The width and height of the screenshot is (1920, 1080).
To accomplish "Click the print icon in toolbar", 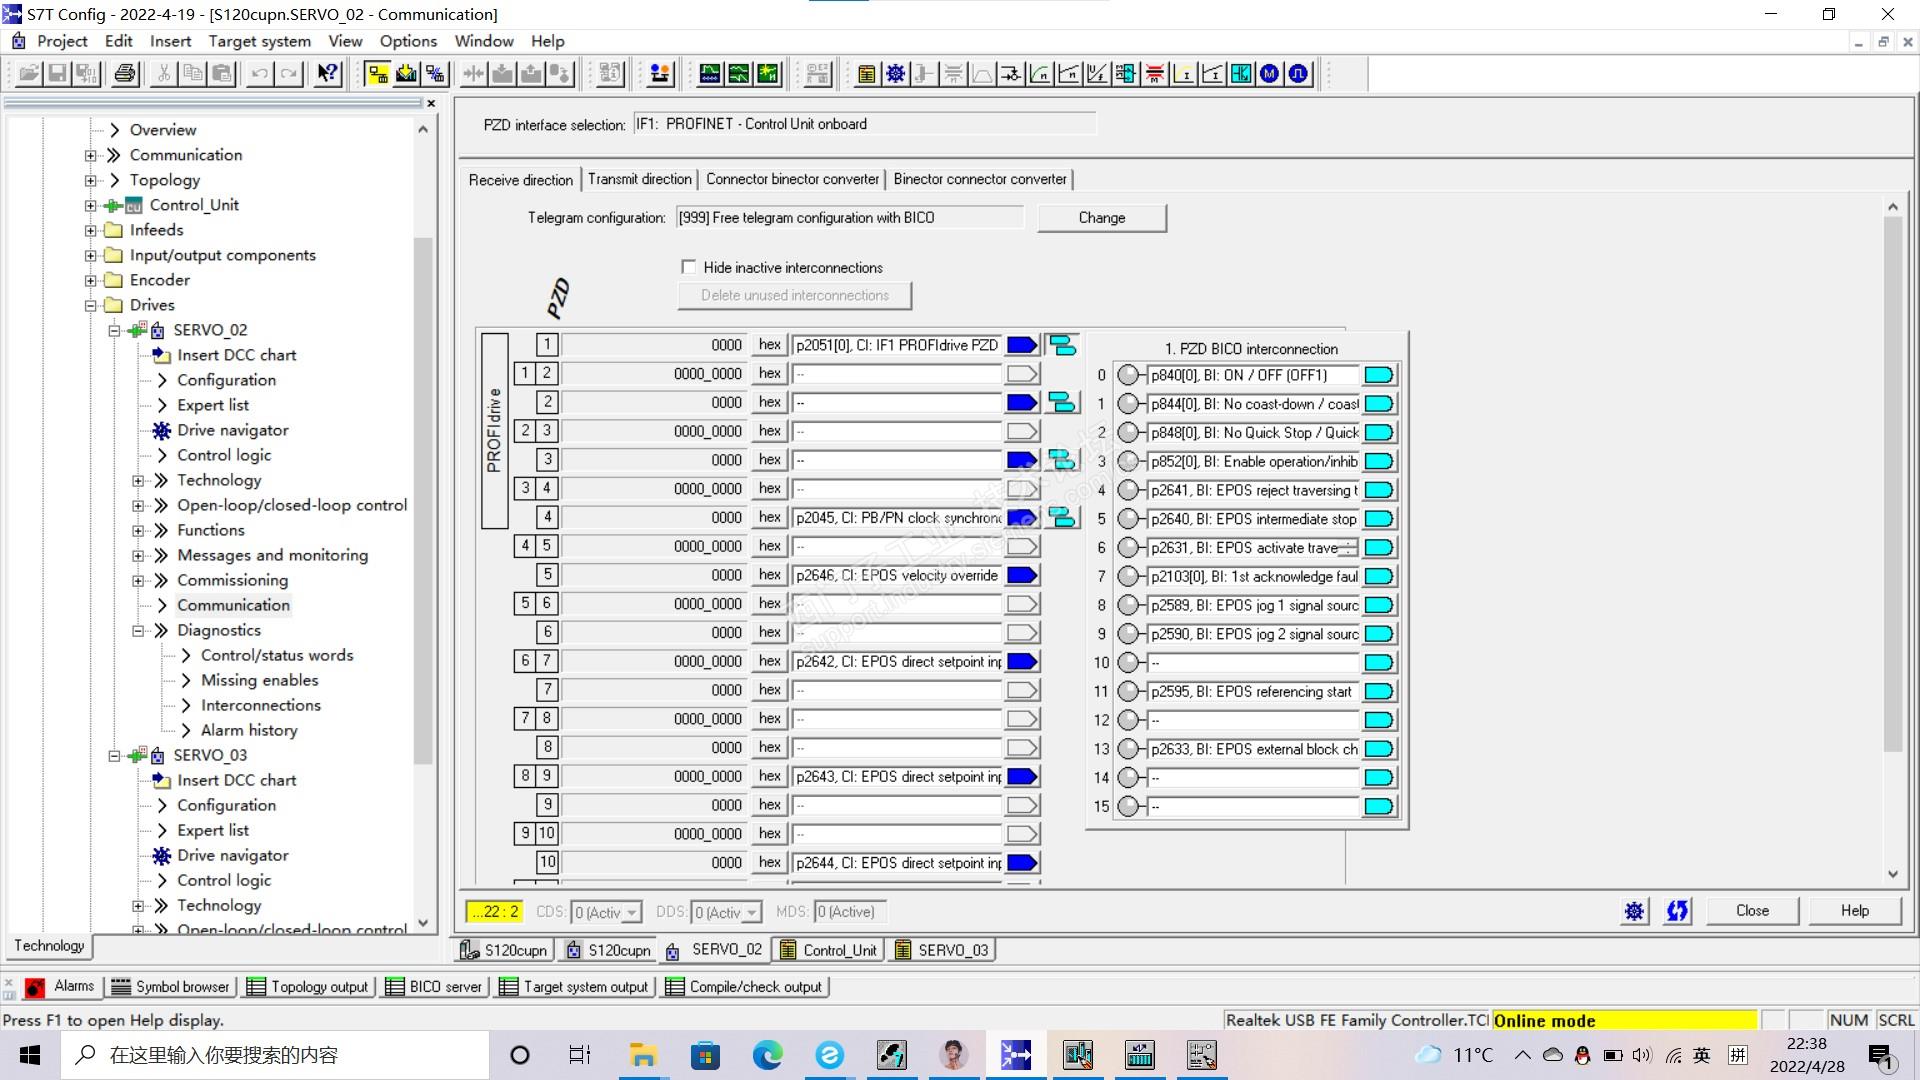I will 125,74.
